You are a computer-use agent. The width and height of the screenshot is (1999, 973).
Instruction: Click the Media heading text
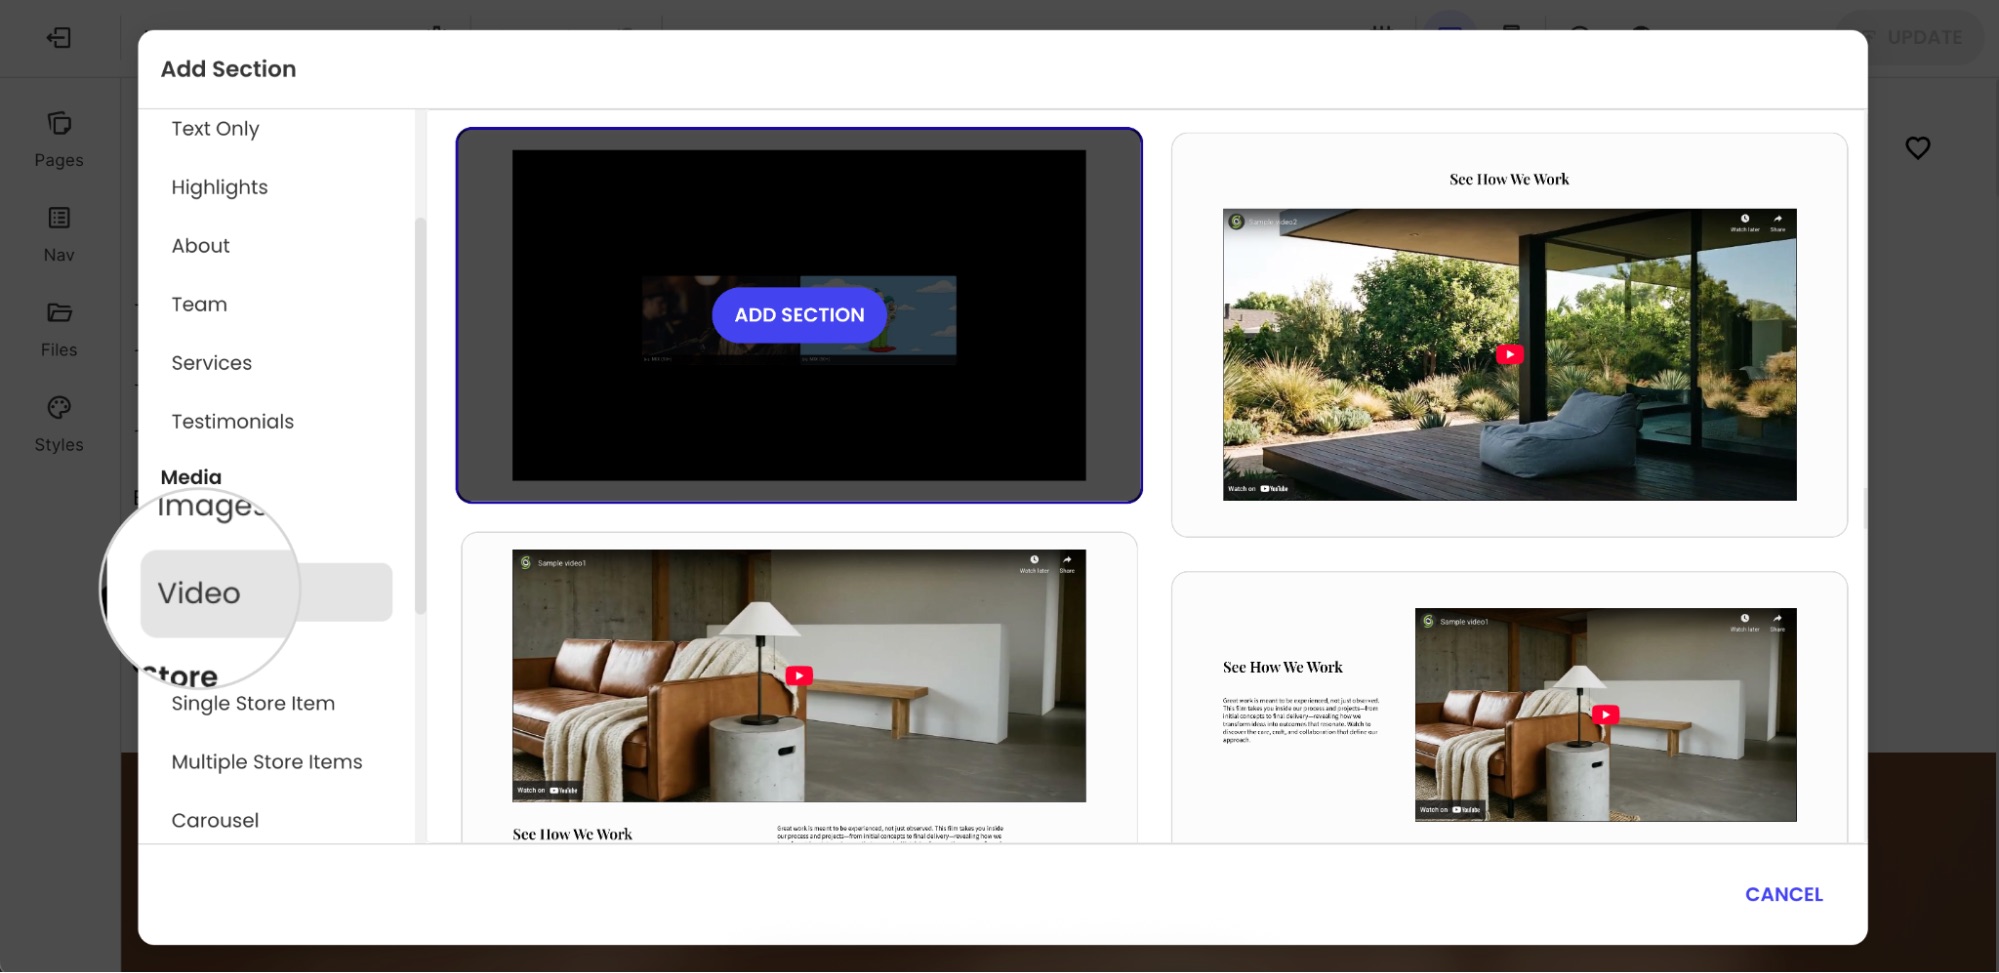click(x=191, y=477)
